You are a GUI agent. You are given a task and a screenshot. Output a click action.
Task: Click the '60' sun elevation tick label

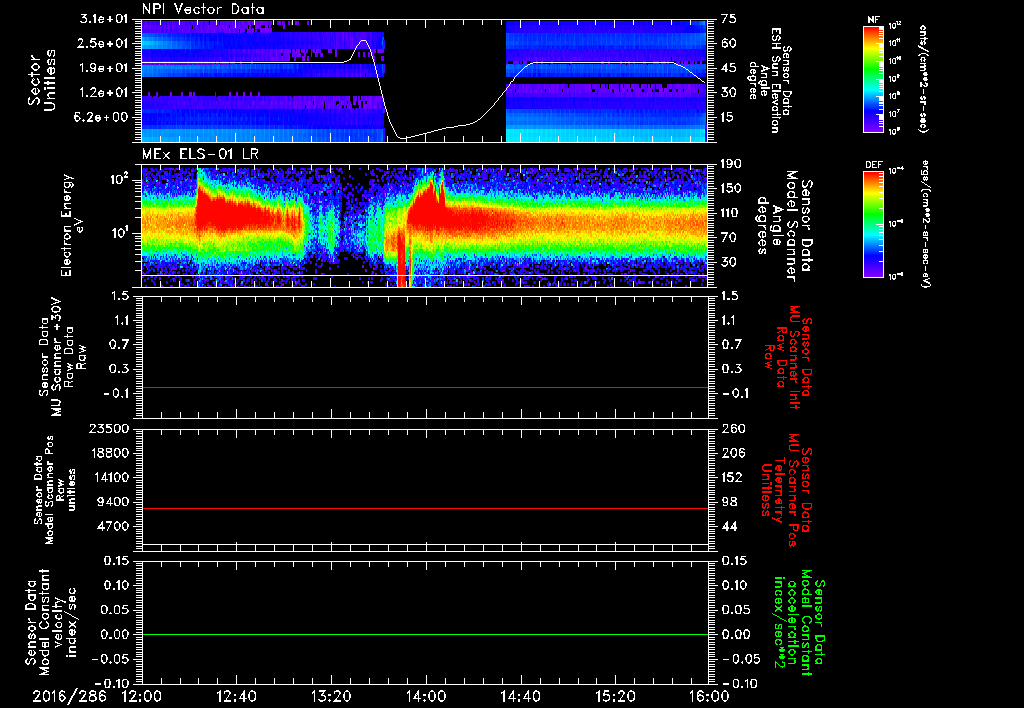pos(729,43)
